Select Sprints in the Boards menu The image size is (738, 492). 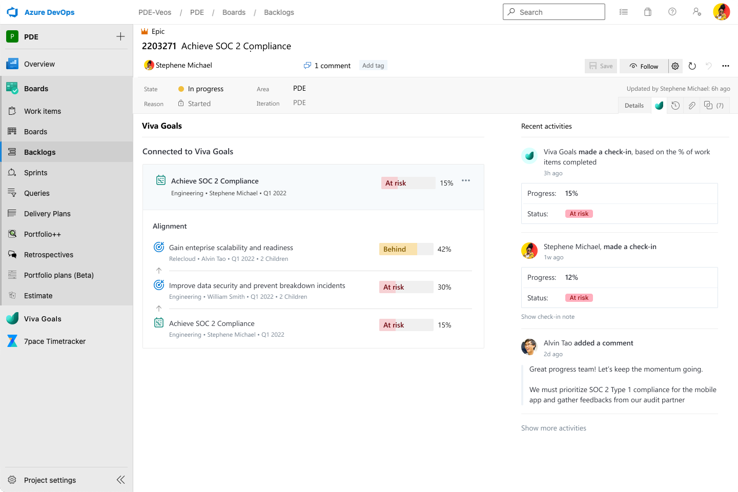point(36,172)
